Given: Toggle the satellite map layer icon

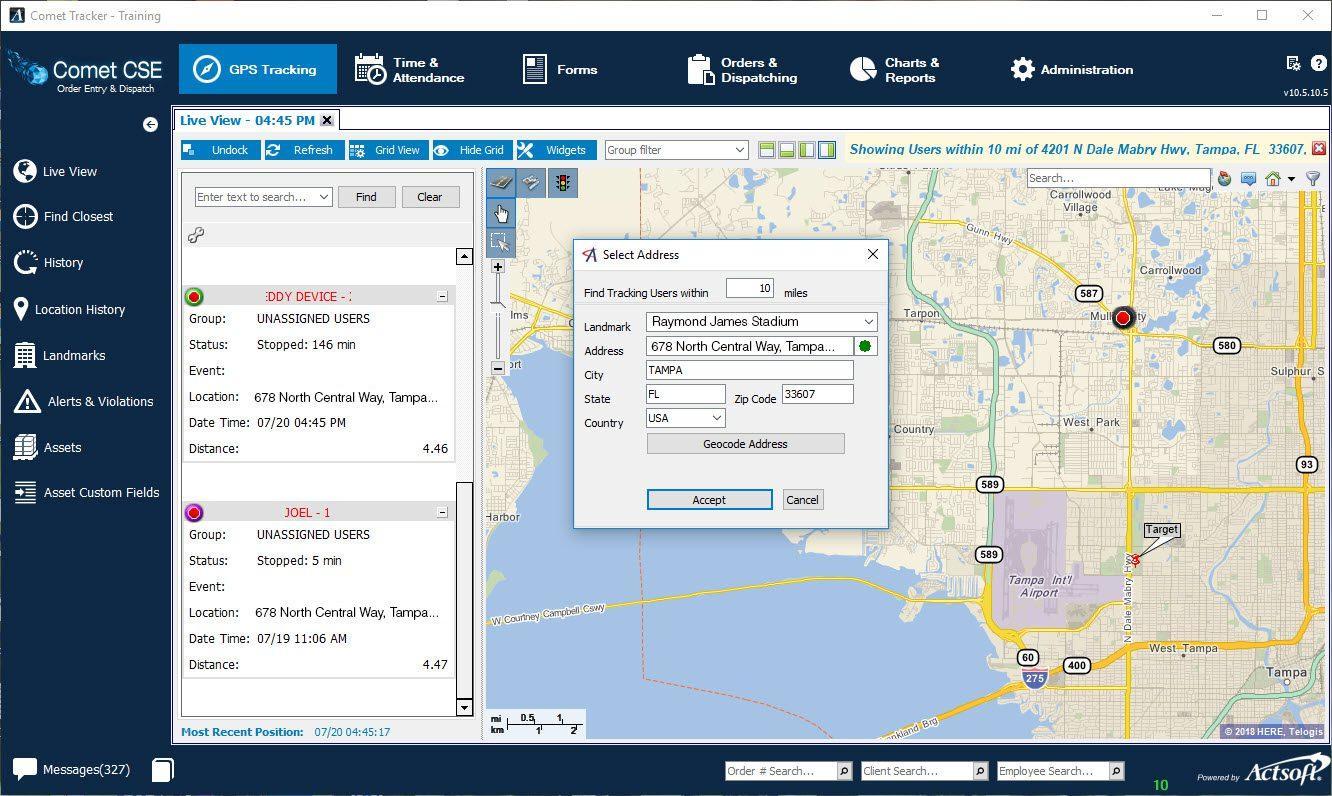Looking at the screenshot, I should (531, 183).
